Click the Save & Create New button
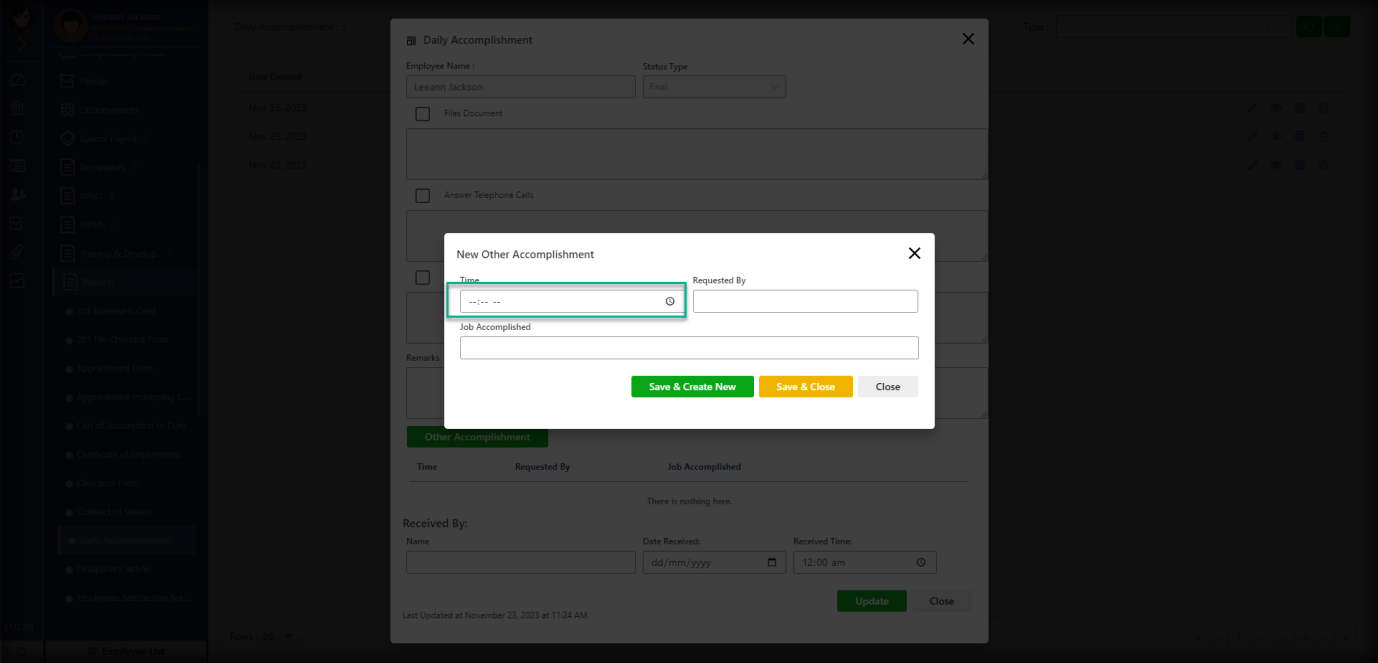The width and height of the screenshot is (1378, 663). pyautogui.click(x=692, y=387)
